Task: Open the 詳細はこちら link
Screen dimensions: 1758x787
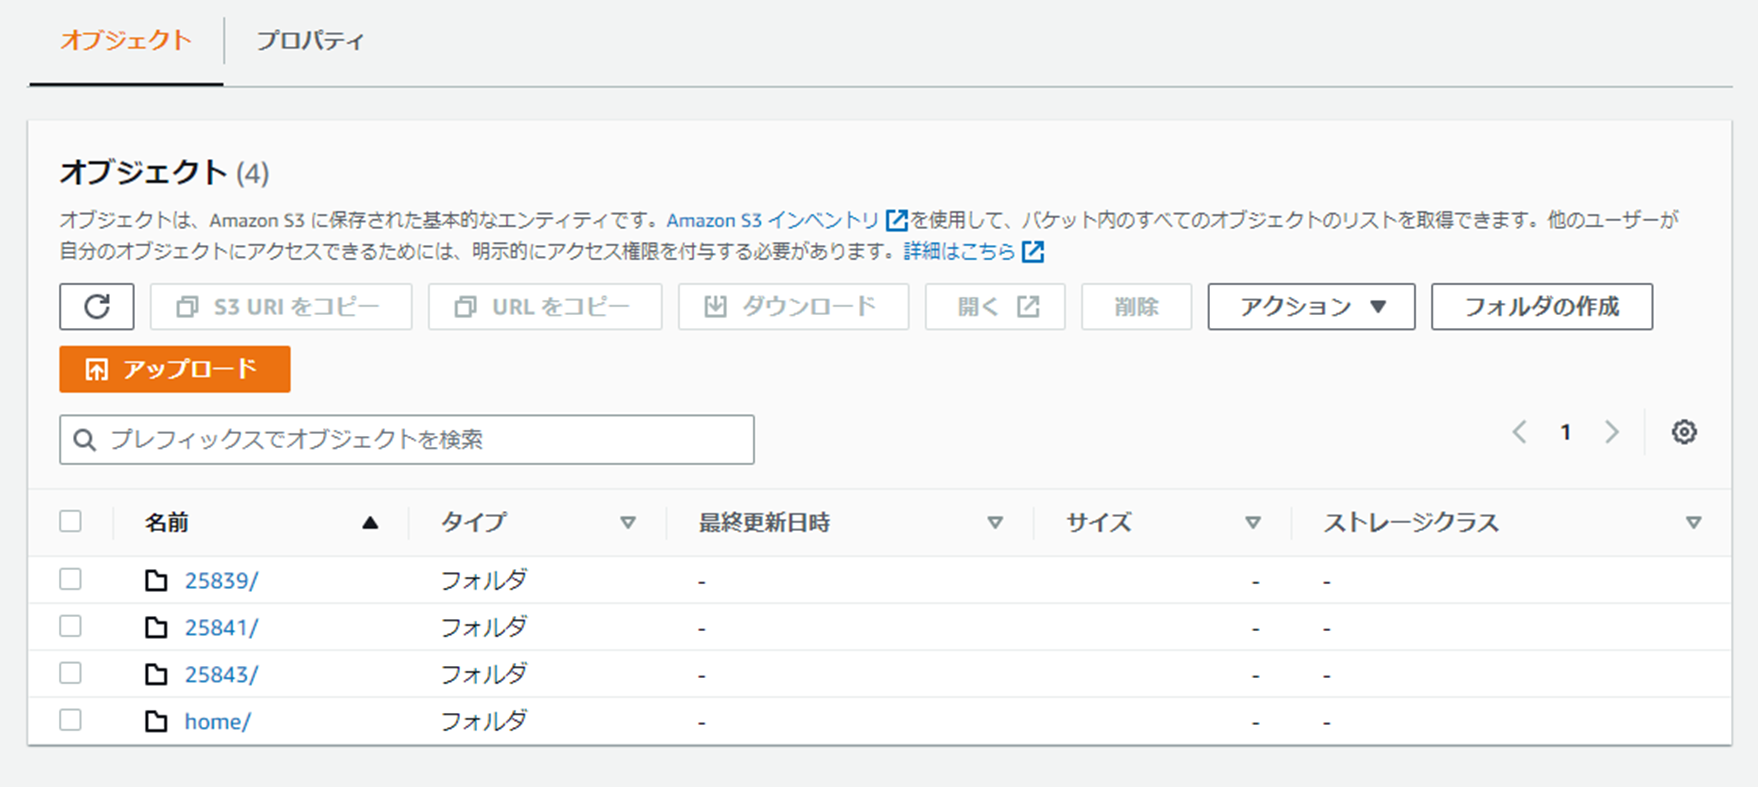Action: (959, 252)
